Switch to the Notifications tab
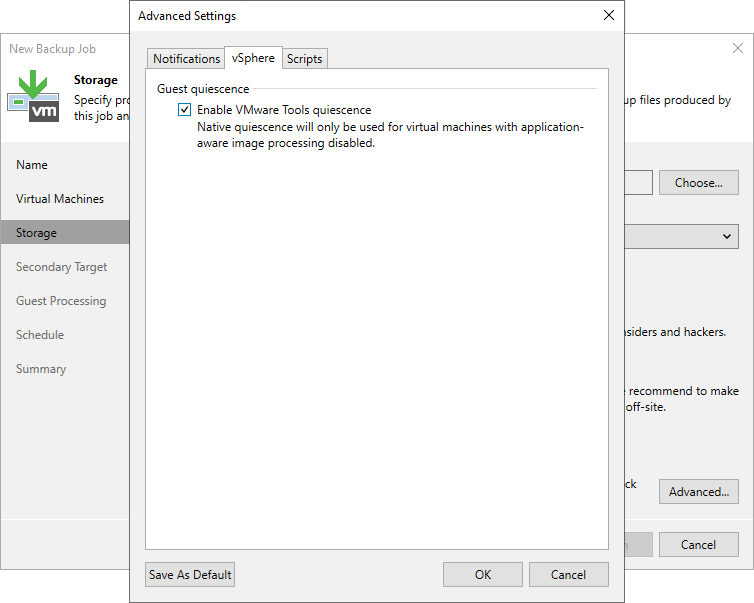 tap(186, 59)
